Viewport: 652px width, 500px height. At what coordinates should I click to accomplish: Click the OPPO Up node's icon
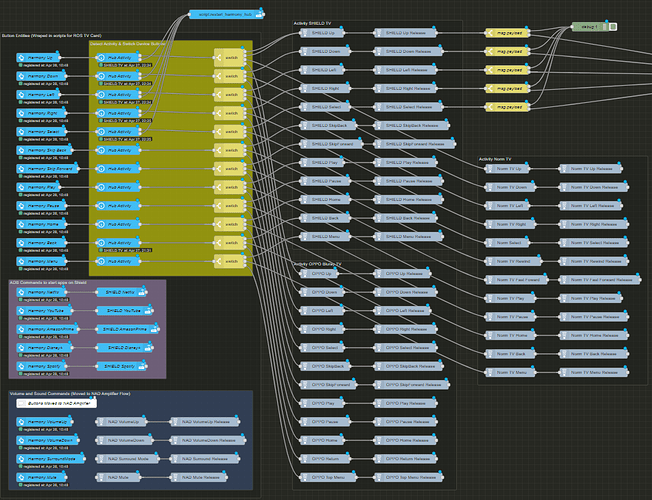(x=304, y=274)
